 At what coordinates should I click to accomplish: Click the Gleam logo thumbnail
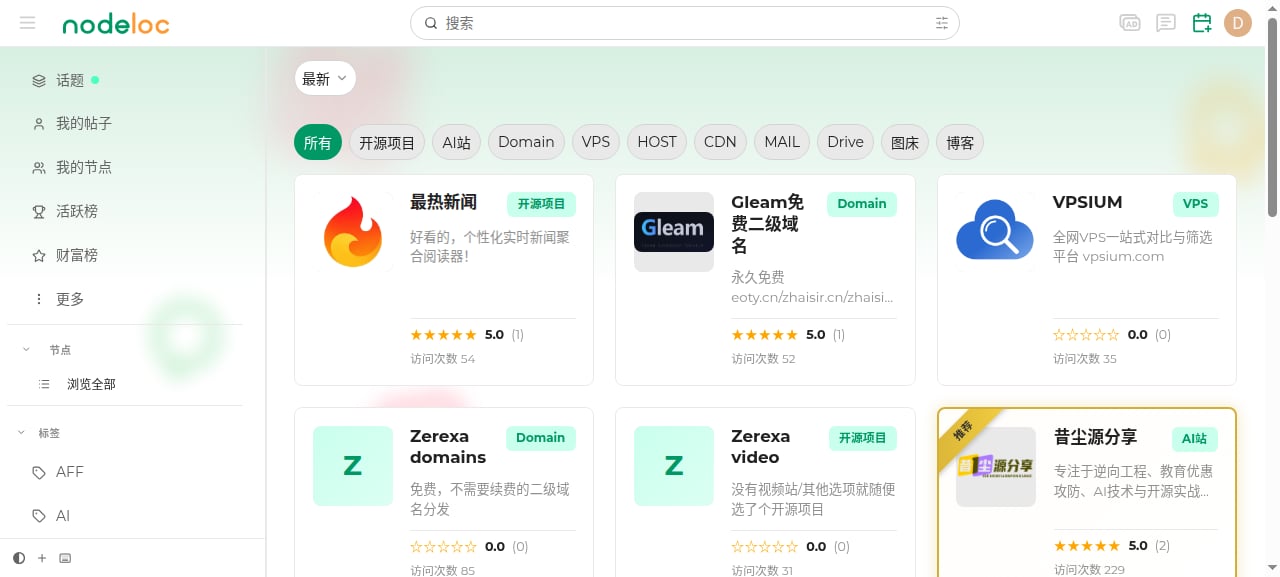[x=674, y=232]
